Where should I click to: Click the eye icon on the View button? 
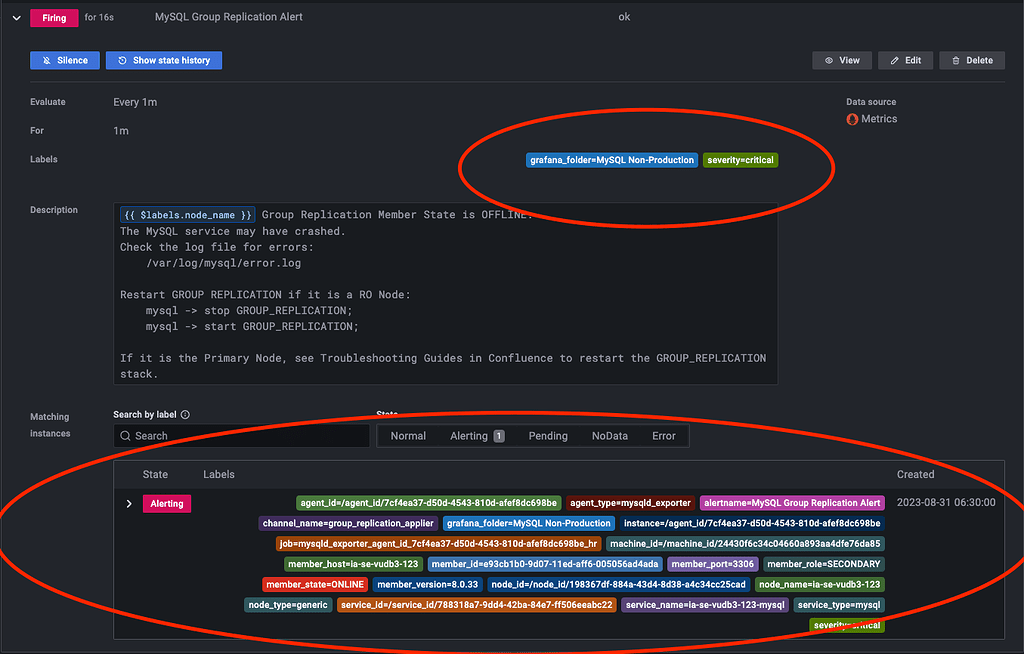coord(828,60)
